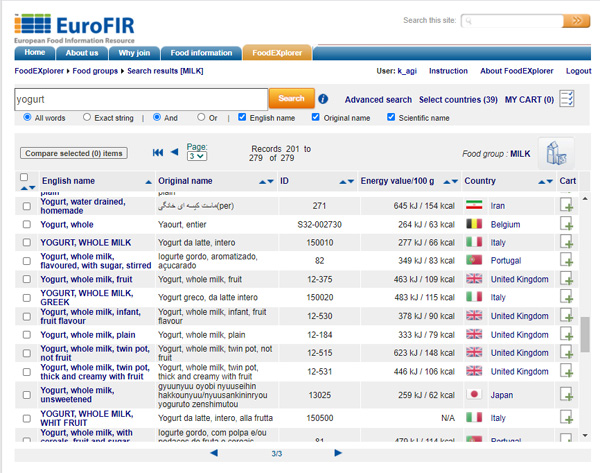Open the Home tab

(x=35, y=53)
